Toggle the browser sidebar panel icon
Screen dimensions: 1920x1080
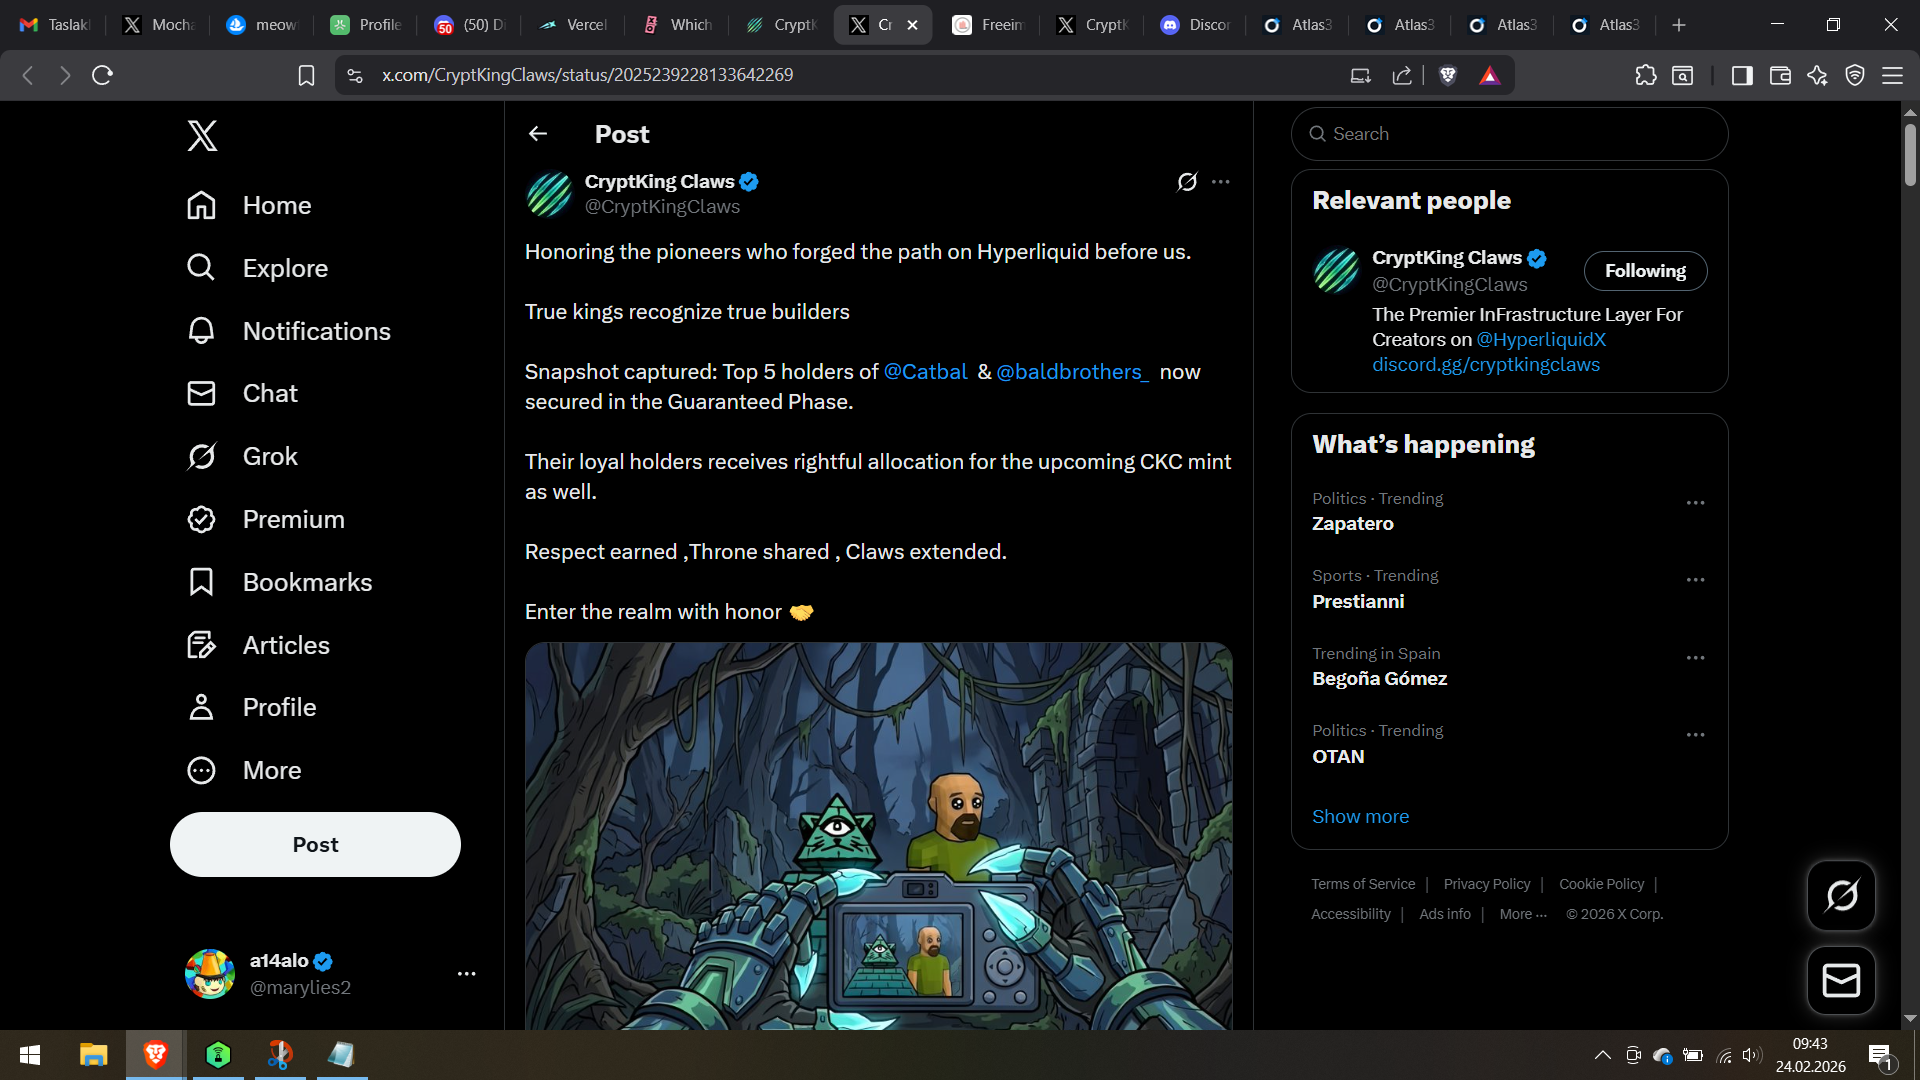point(1742,75)
